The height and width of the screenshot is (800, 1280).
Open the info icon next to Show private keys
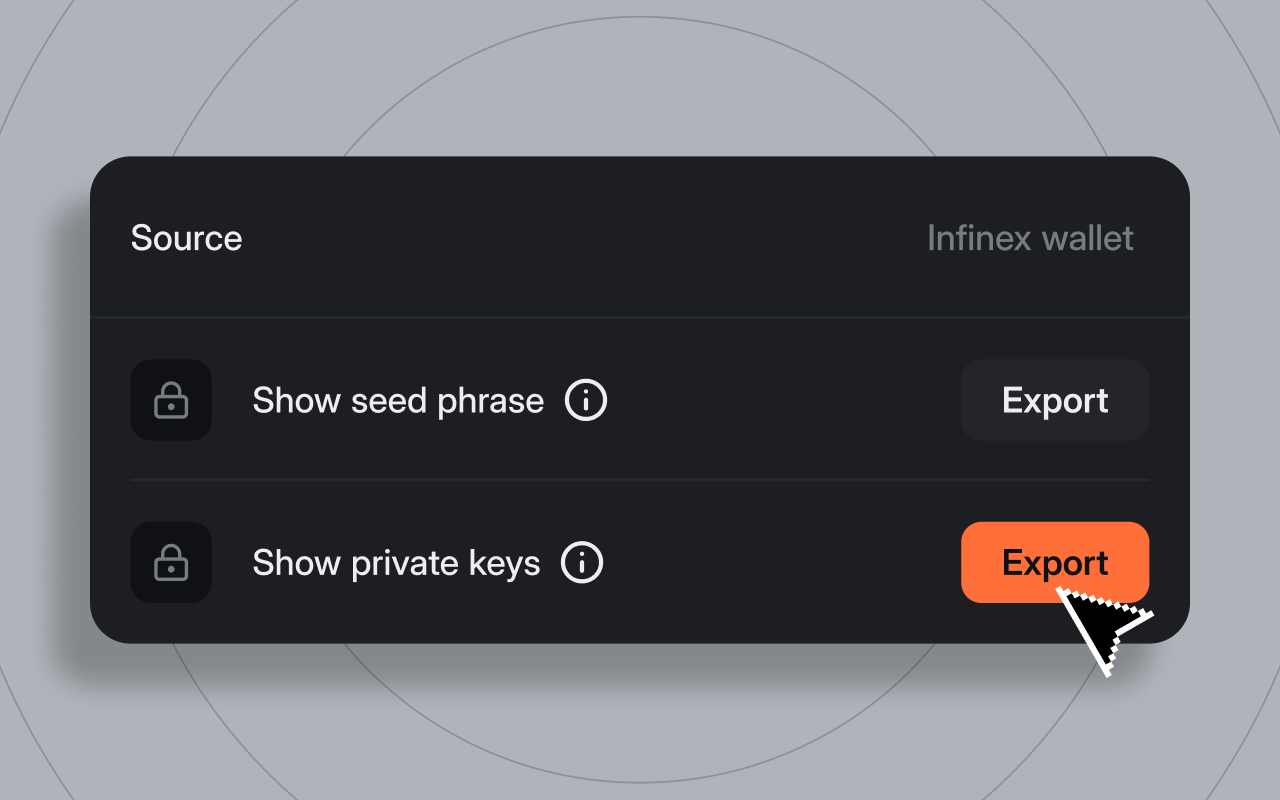582,562
